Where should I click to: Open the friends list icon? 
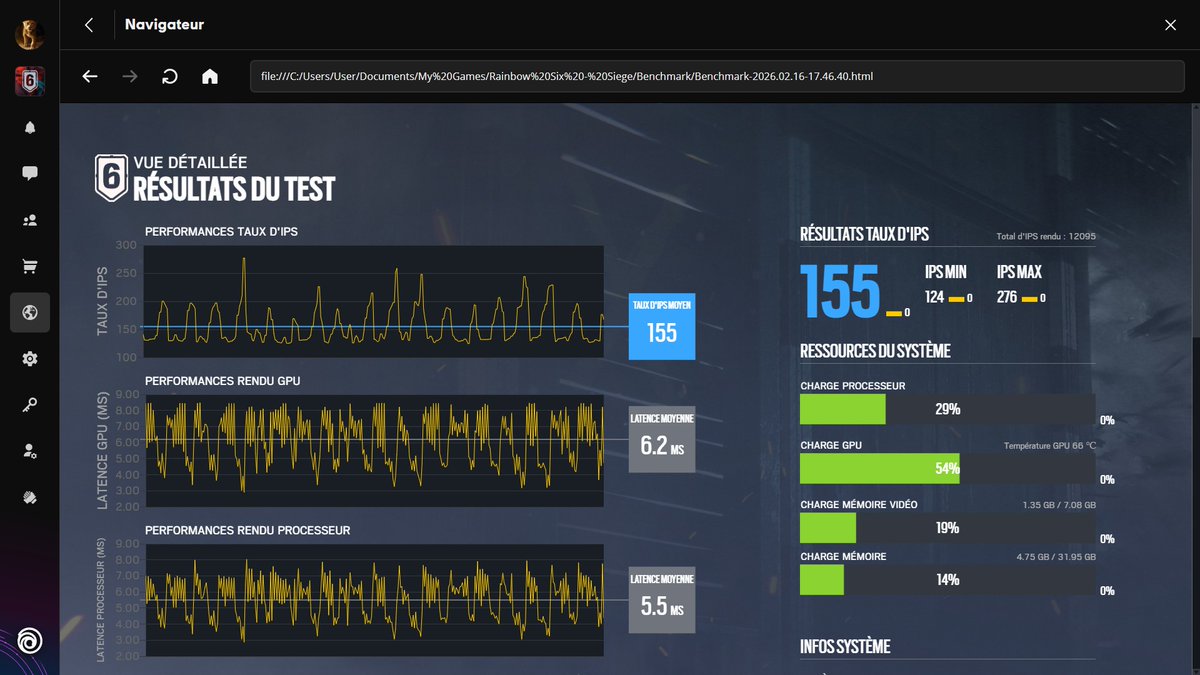(30, 220)
